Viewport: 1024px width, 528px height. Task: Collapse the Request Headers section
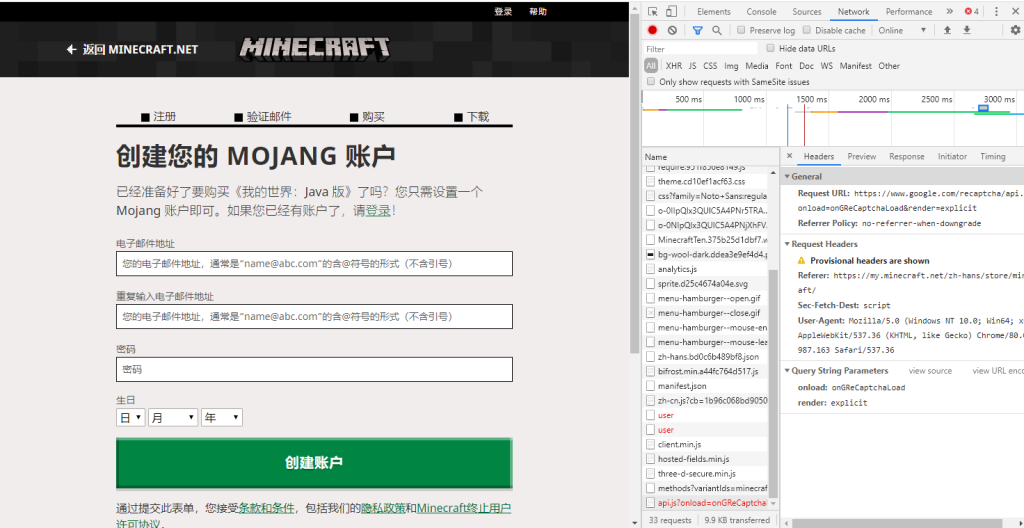[788, 244]
